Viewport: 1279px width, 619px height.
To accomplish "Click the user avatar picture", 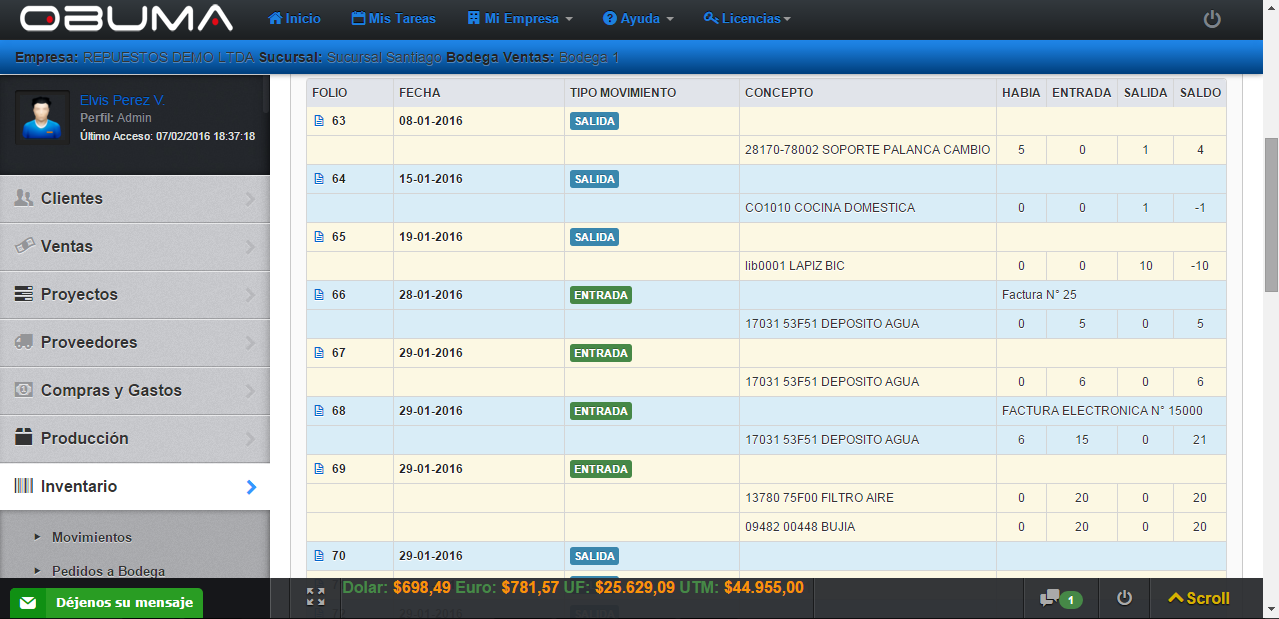I will (x=42, y=118).
